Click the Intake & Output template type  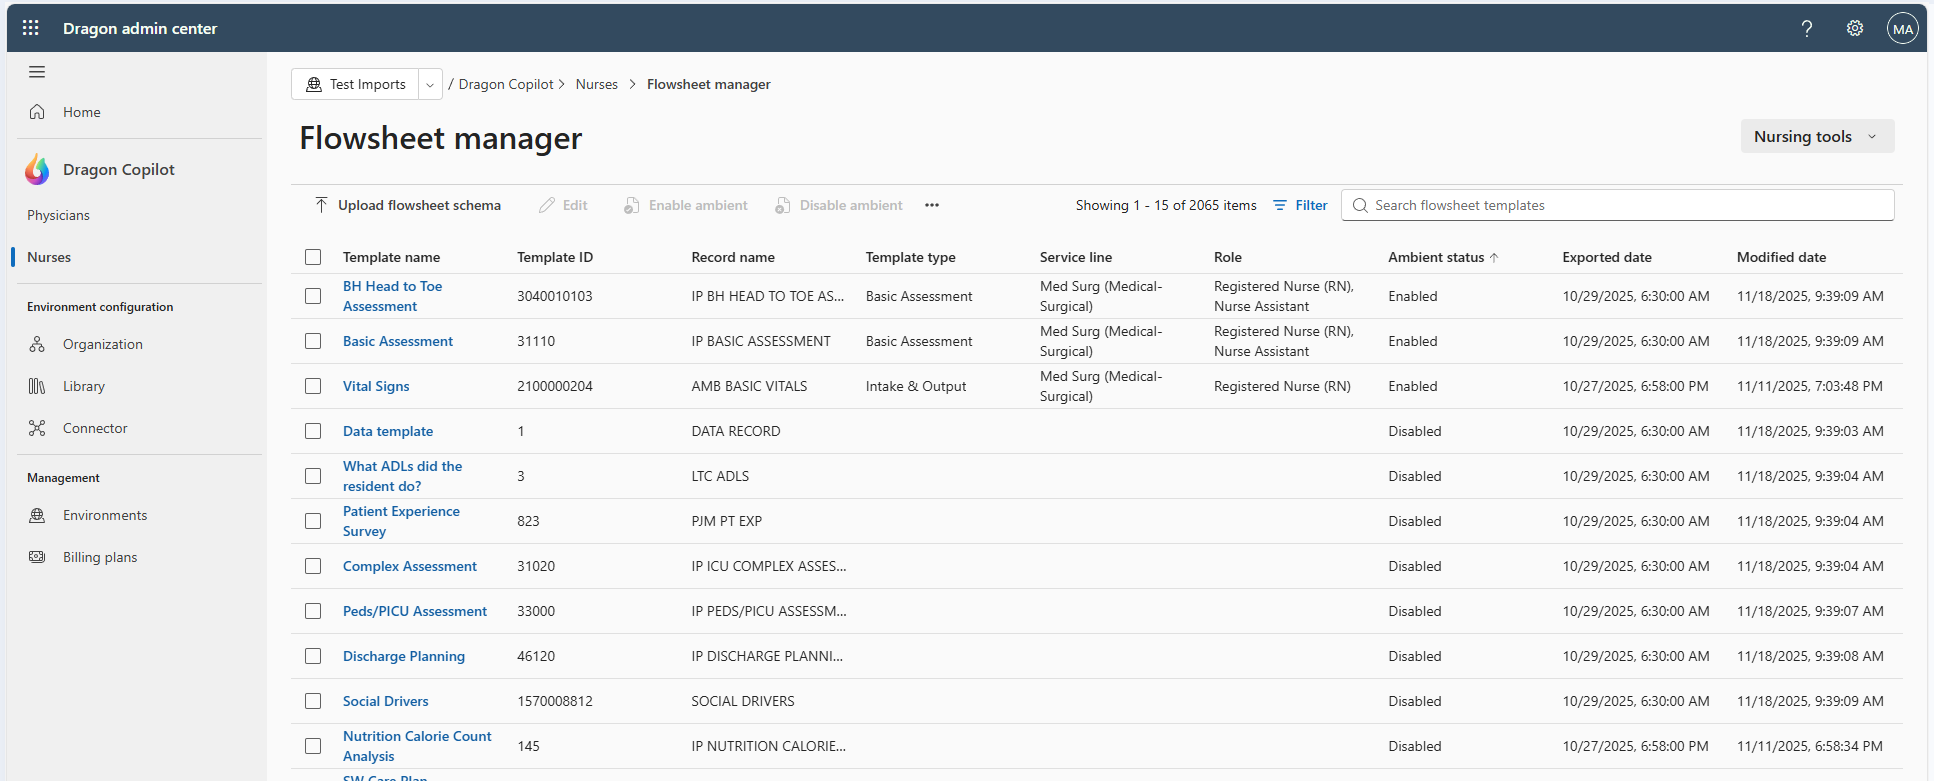tap(916, 386)
